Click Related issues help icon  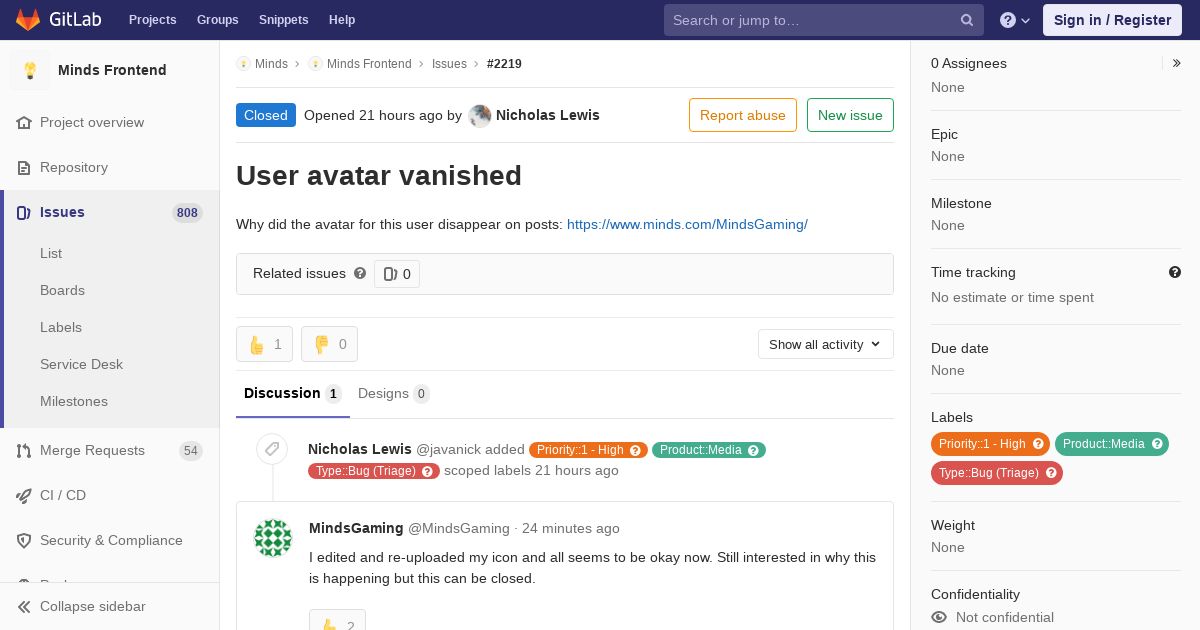click(x=360, y=273)
